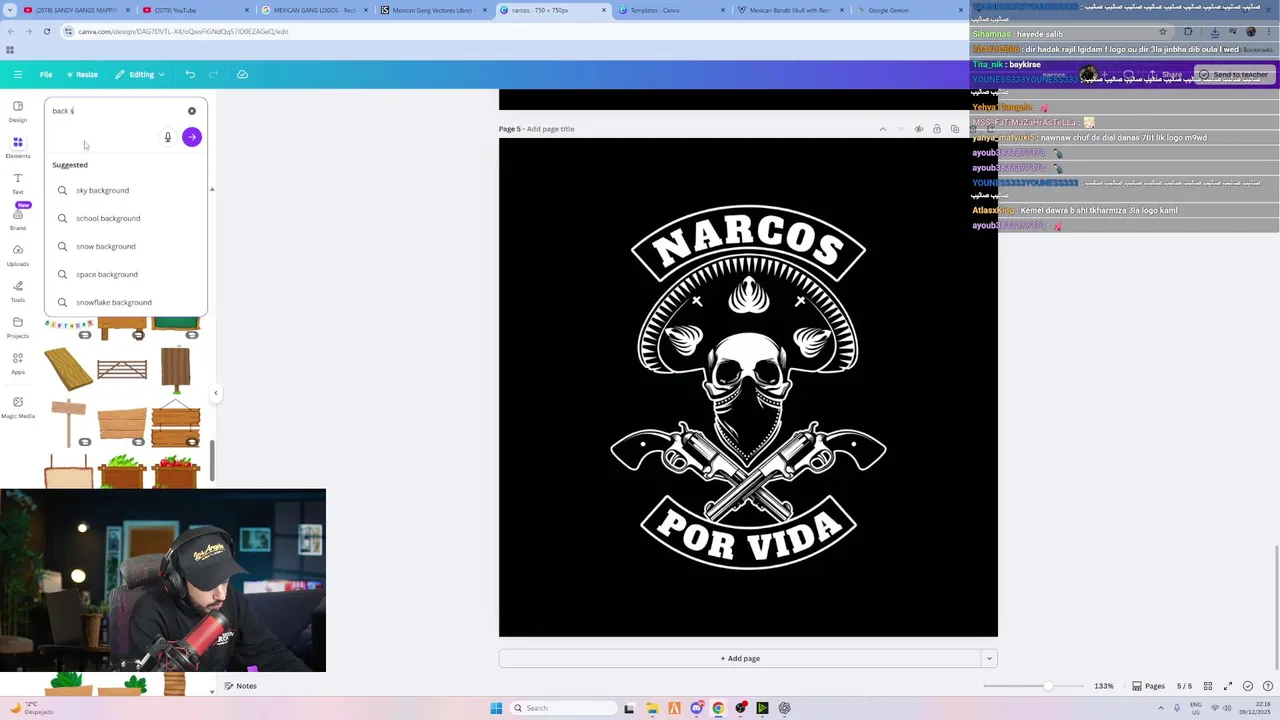Enter fullscreen presentation mode

click(x=1228, y=686)
